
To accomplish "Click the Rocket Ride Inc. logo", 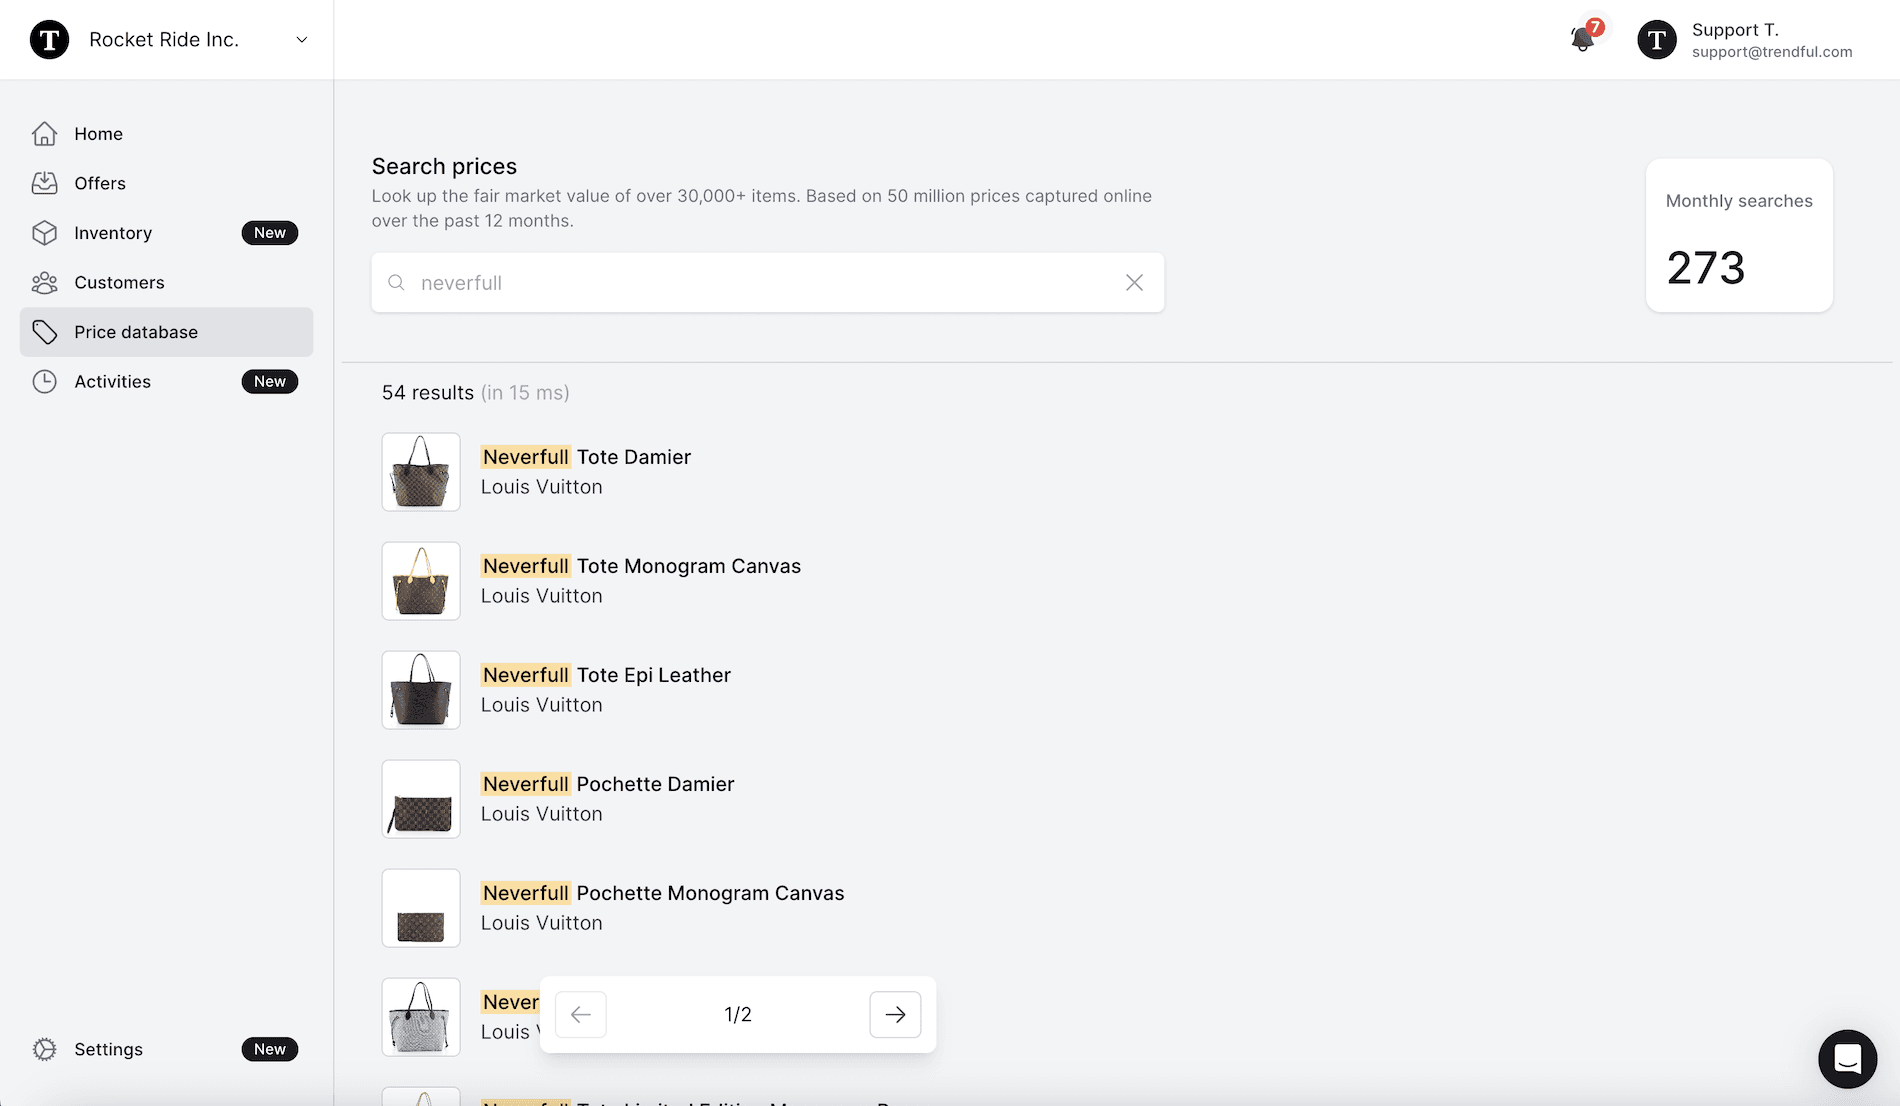I will click(x=49, y=39).
